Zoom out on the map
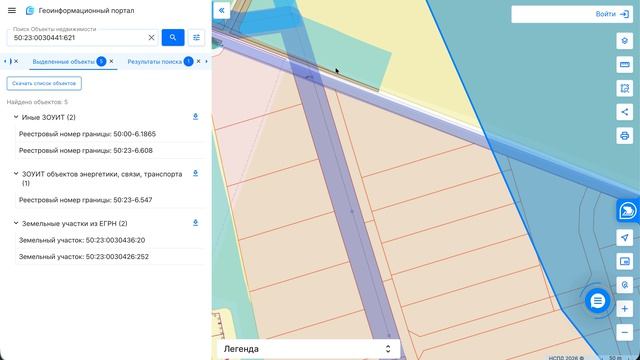The image size is (640, 360). [x=624, y=332]
